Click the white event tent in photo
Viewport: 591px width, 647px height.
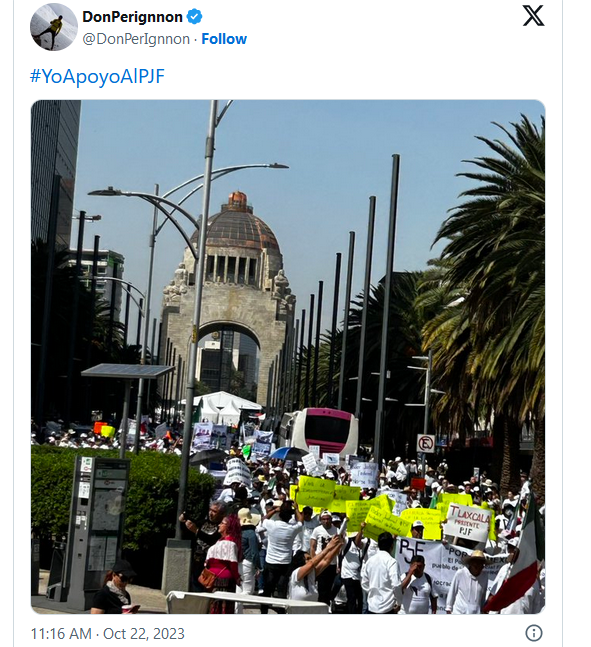pyautogui.click(x=223, y=406)
